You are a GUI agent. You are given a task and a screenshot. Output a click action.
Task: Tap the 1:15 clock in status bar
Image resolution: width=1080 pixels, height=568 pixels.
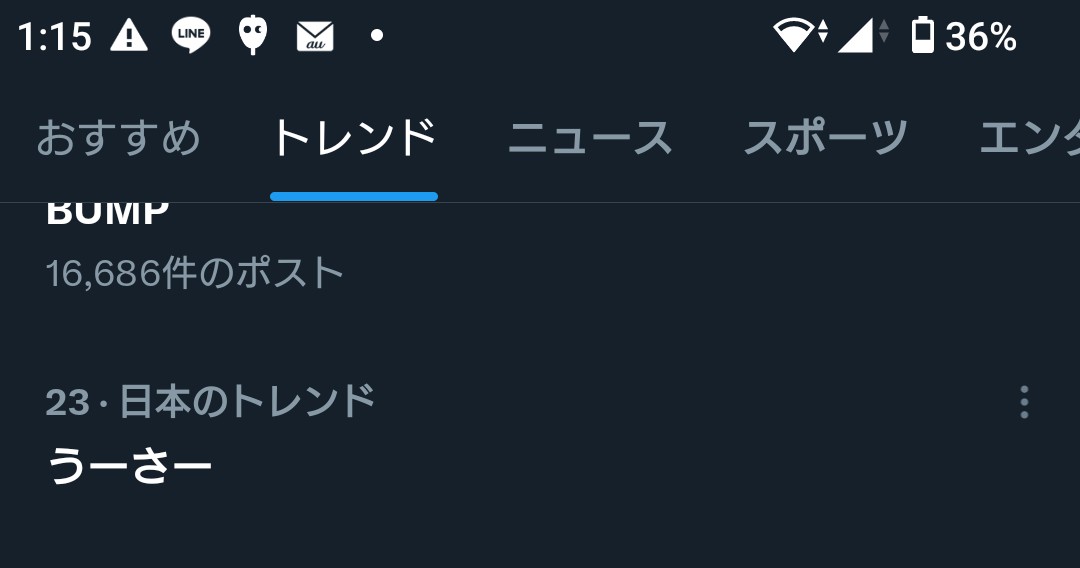[x=54, y=36]
